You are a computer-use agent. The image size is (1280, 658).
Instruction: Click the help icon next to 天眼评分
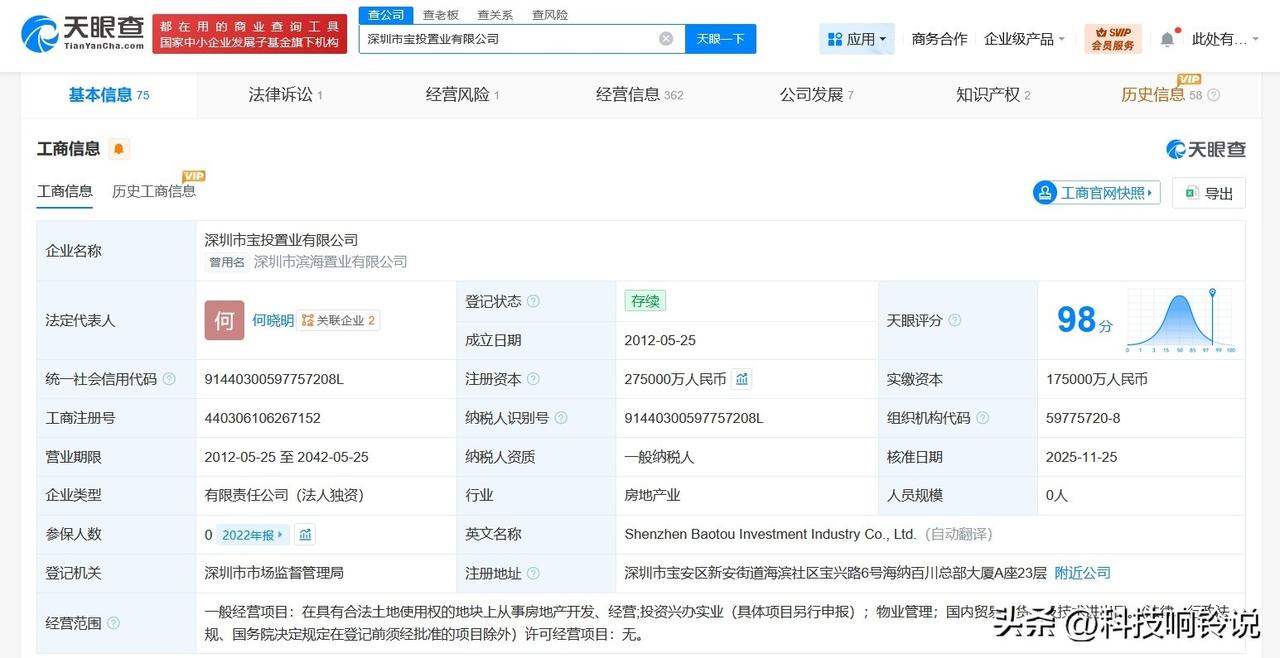(x=955, y=320)
